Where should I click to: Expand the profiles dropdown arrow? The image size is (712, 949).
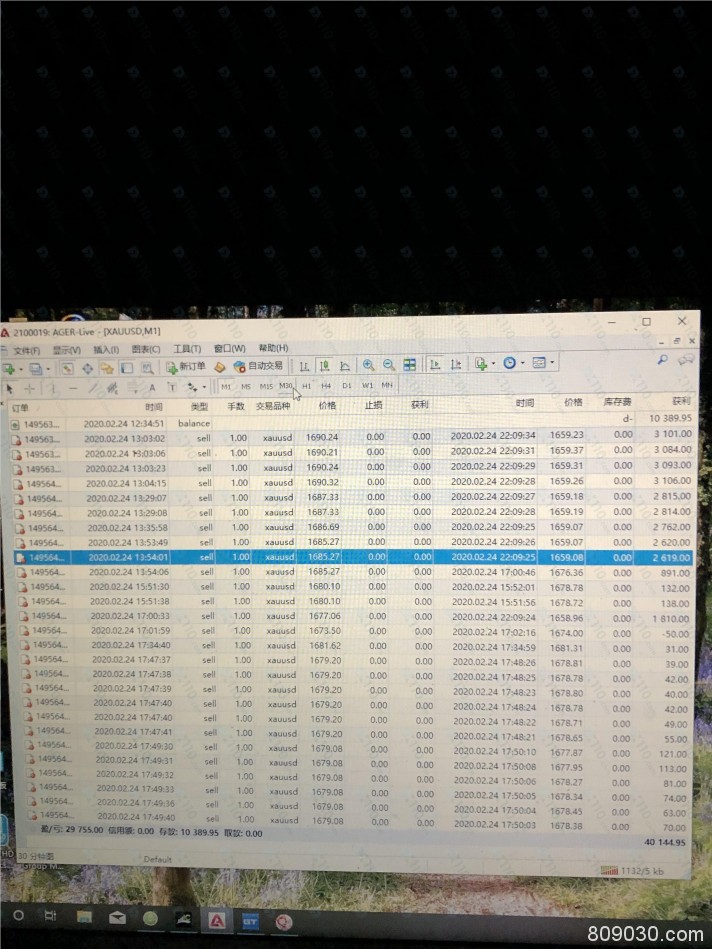pyautogui.click(x=48, y=368)
